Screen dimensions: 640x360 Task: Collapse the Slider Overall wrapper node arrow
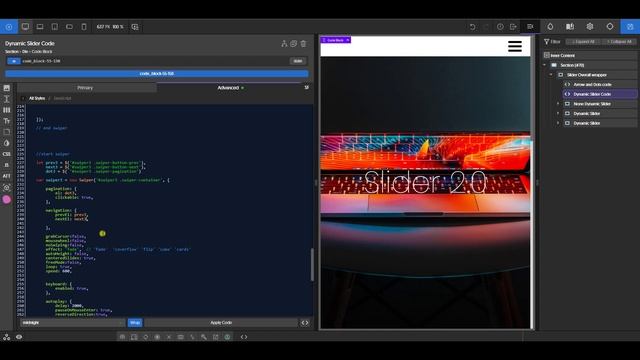click(x=551, y=75)
